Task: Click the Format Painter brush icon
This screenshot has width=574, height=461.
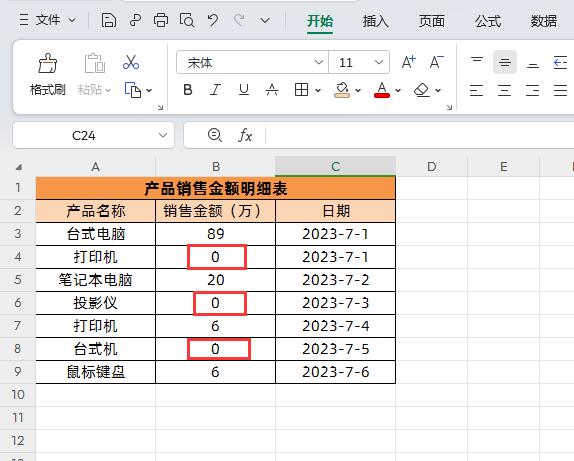Action: pos(48,63)
